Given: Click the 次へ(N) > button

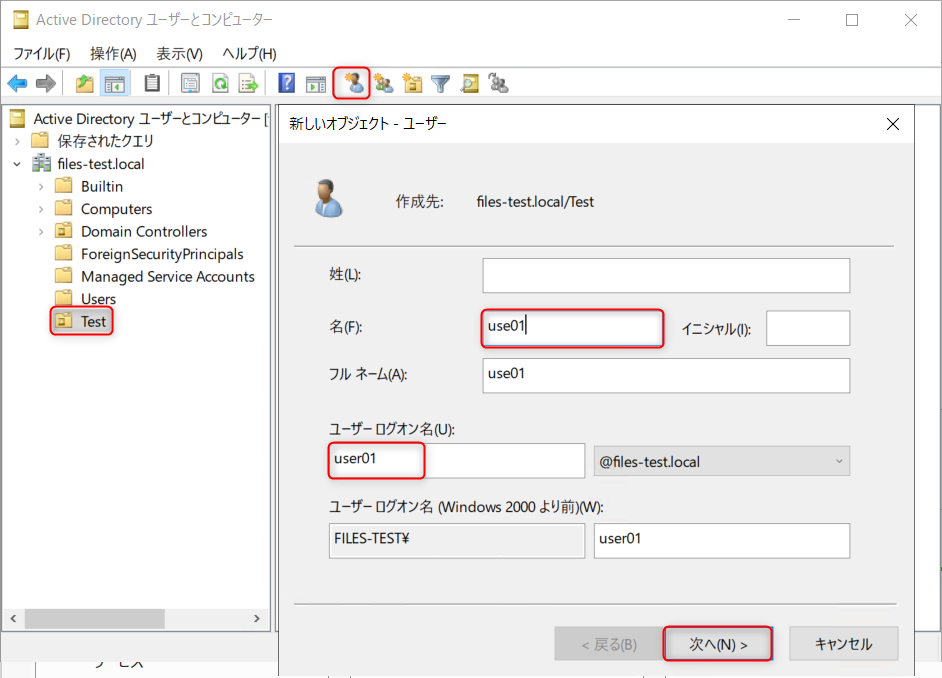Looking at the screenshot, I should (x=718, y=644).
